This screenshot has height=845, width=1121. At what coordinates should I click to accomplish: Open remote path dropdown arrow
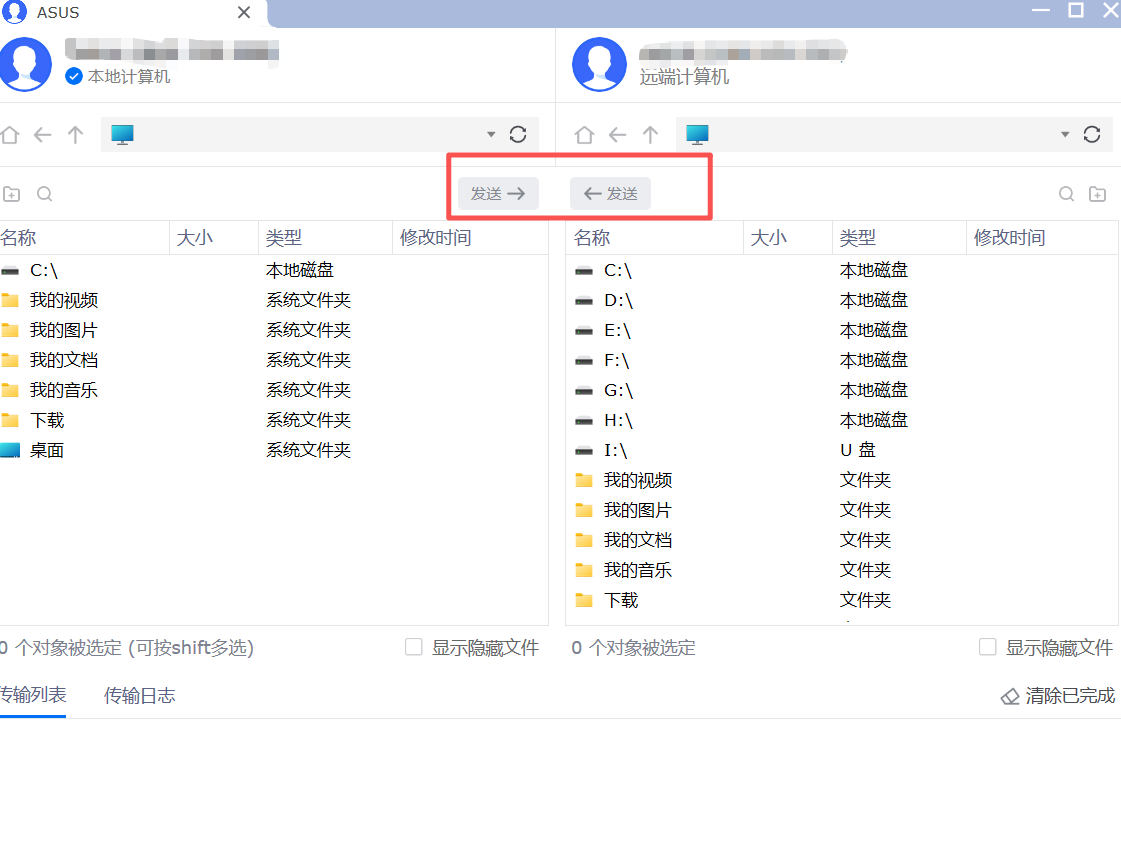coord(1065,134)
